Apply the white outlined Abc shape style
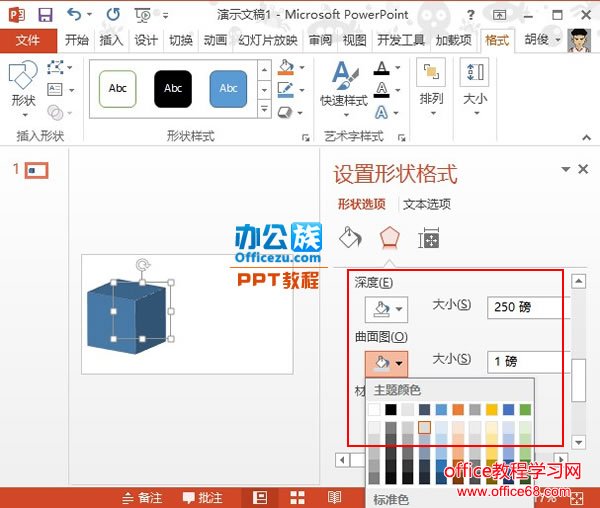This screenshot has height=508, width=600. click(117, 88)
